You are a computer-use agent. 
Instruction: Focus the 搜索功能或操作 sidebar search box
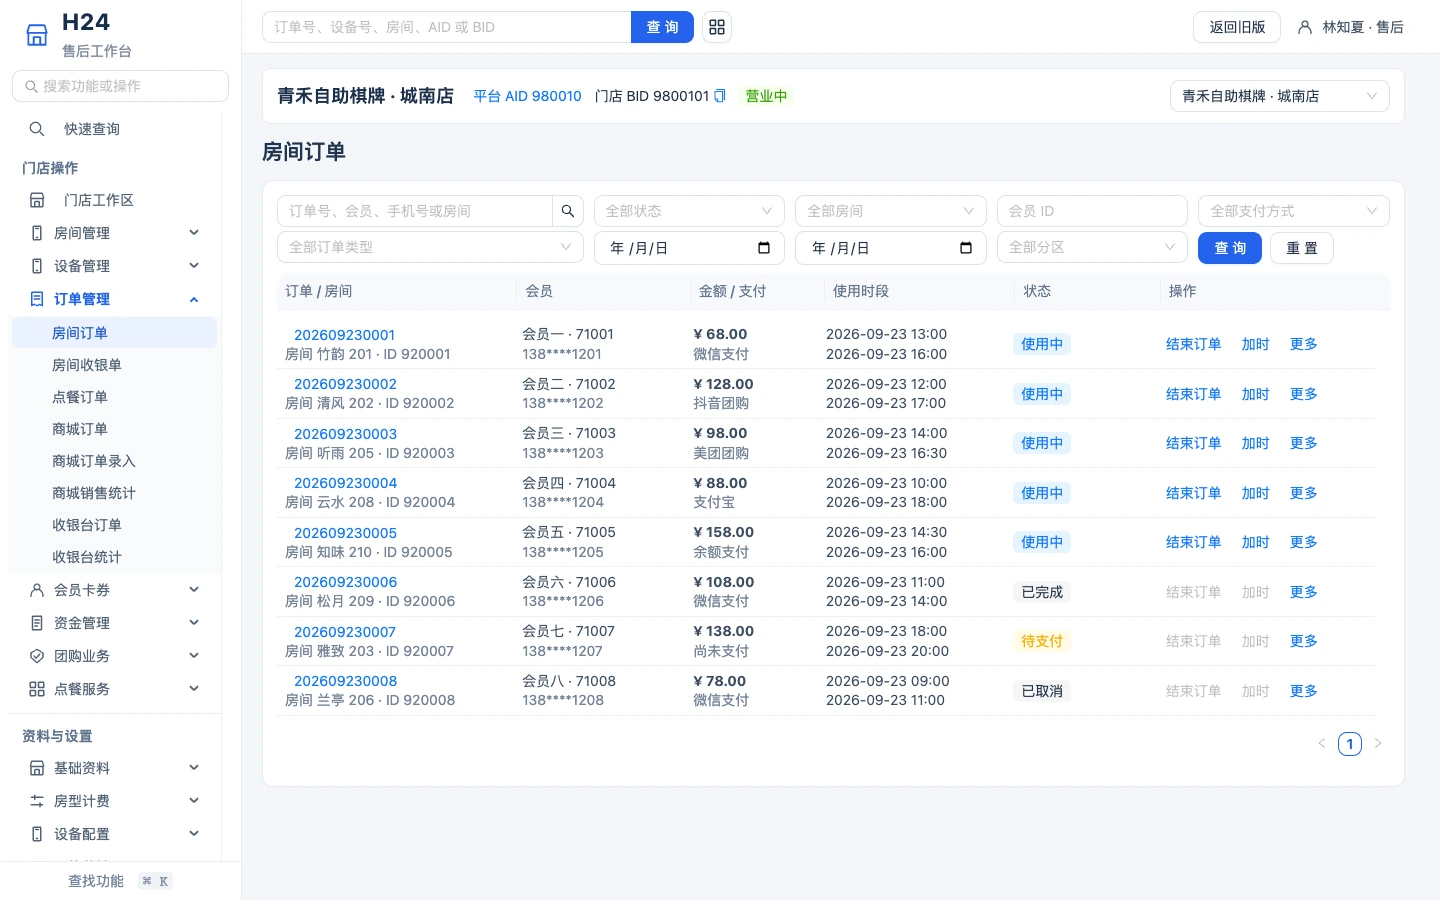click(120, 86)
